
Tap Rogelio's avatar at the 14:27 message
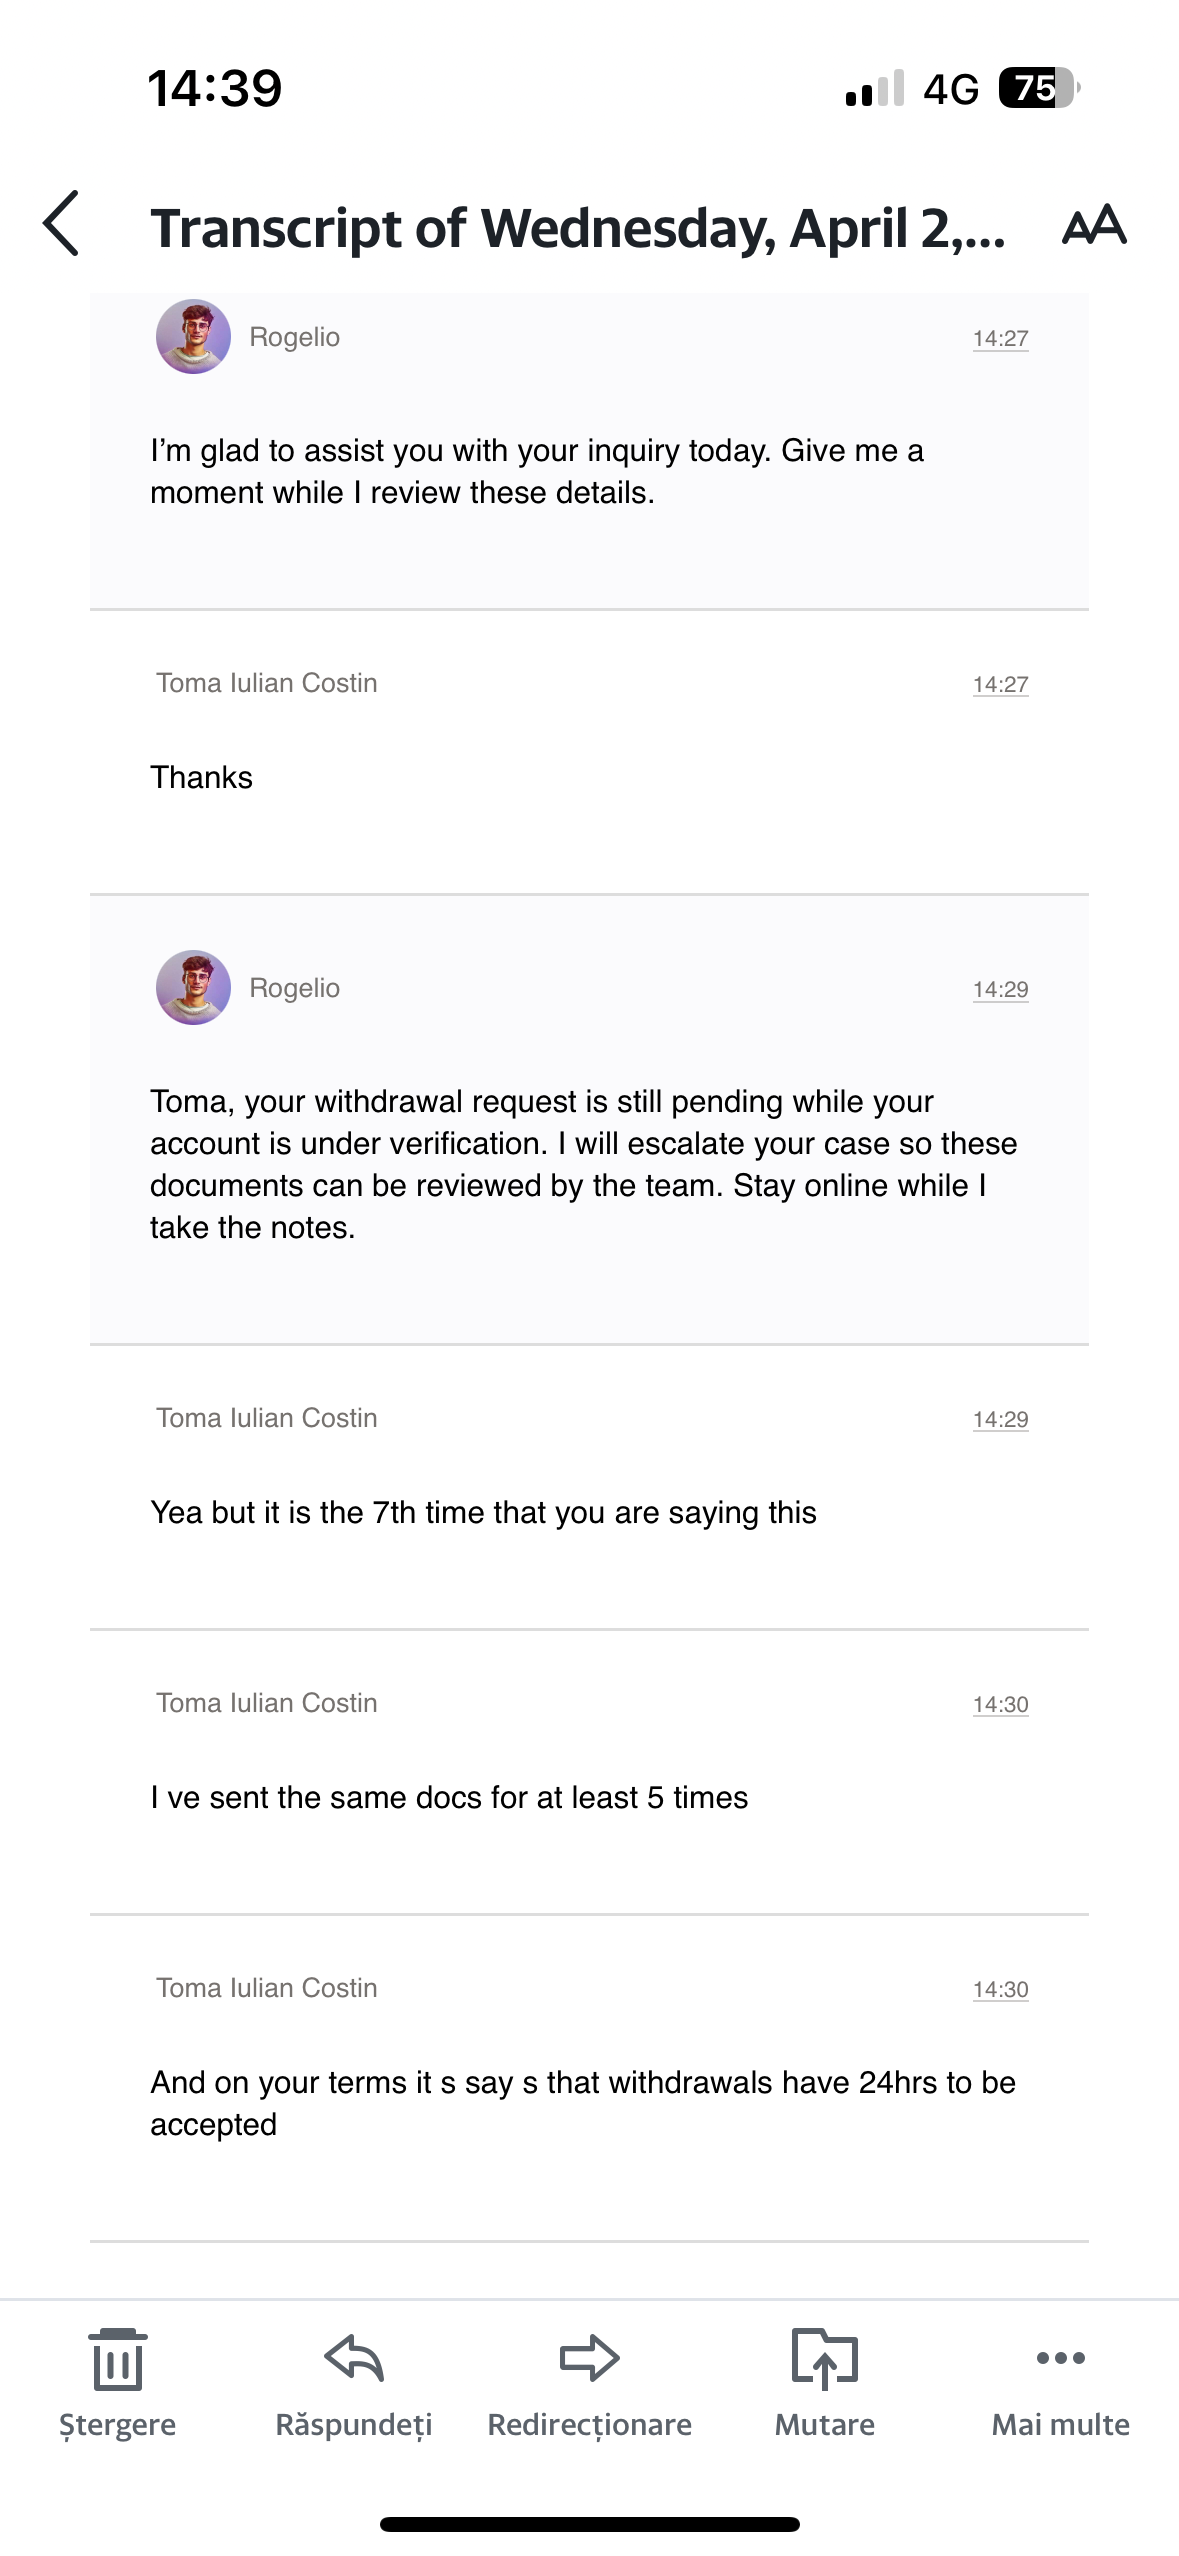pos(193,337)
